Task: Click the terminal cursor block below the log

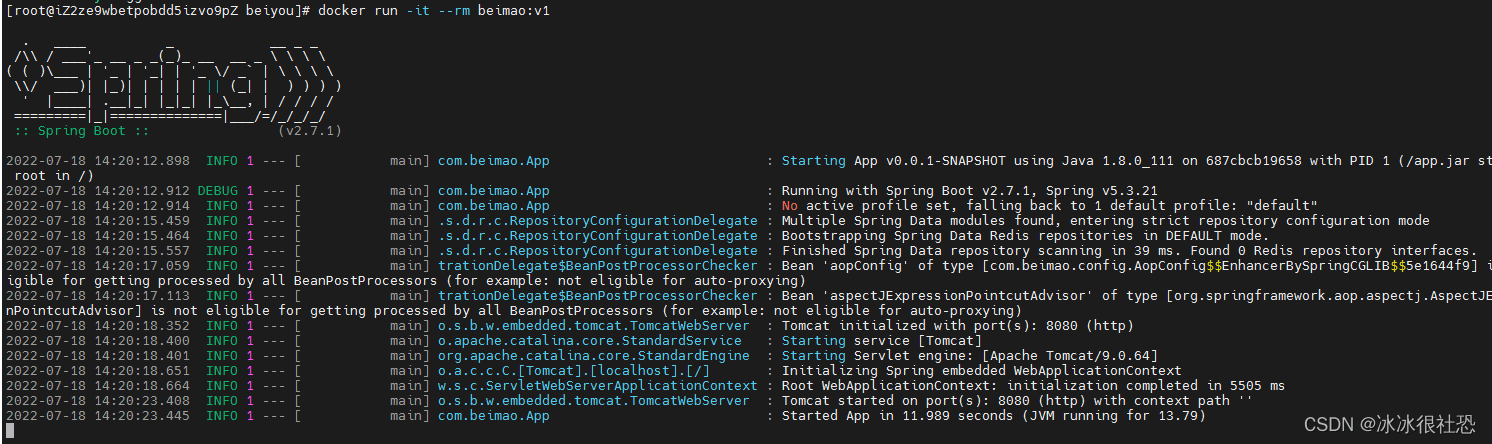Action: [x=10, y=431]
